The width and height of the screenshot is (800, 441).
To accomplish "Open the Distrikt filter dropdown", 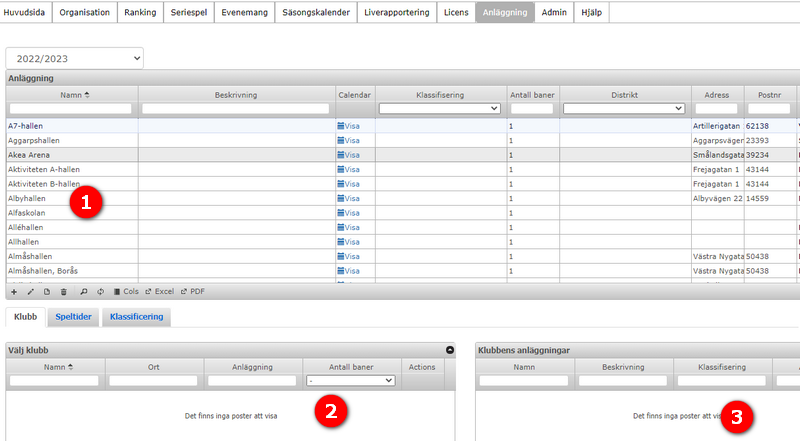I will point(623,108).
